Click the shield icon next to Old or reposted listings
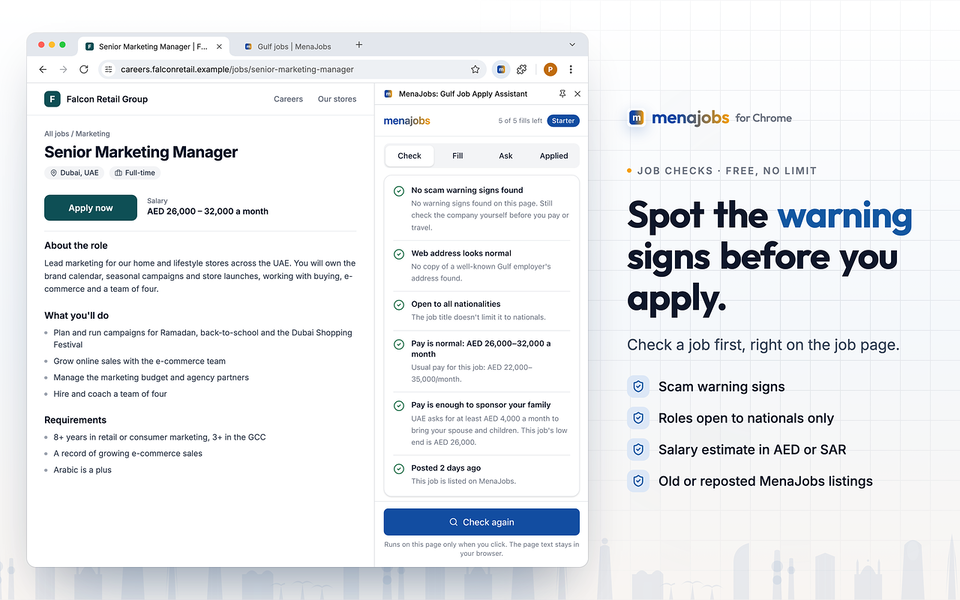Viewport: 960px width, 600px height. coord(638,481)
